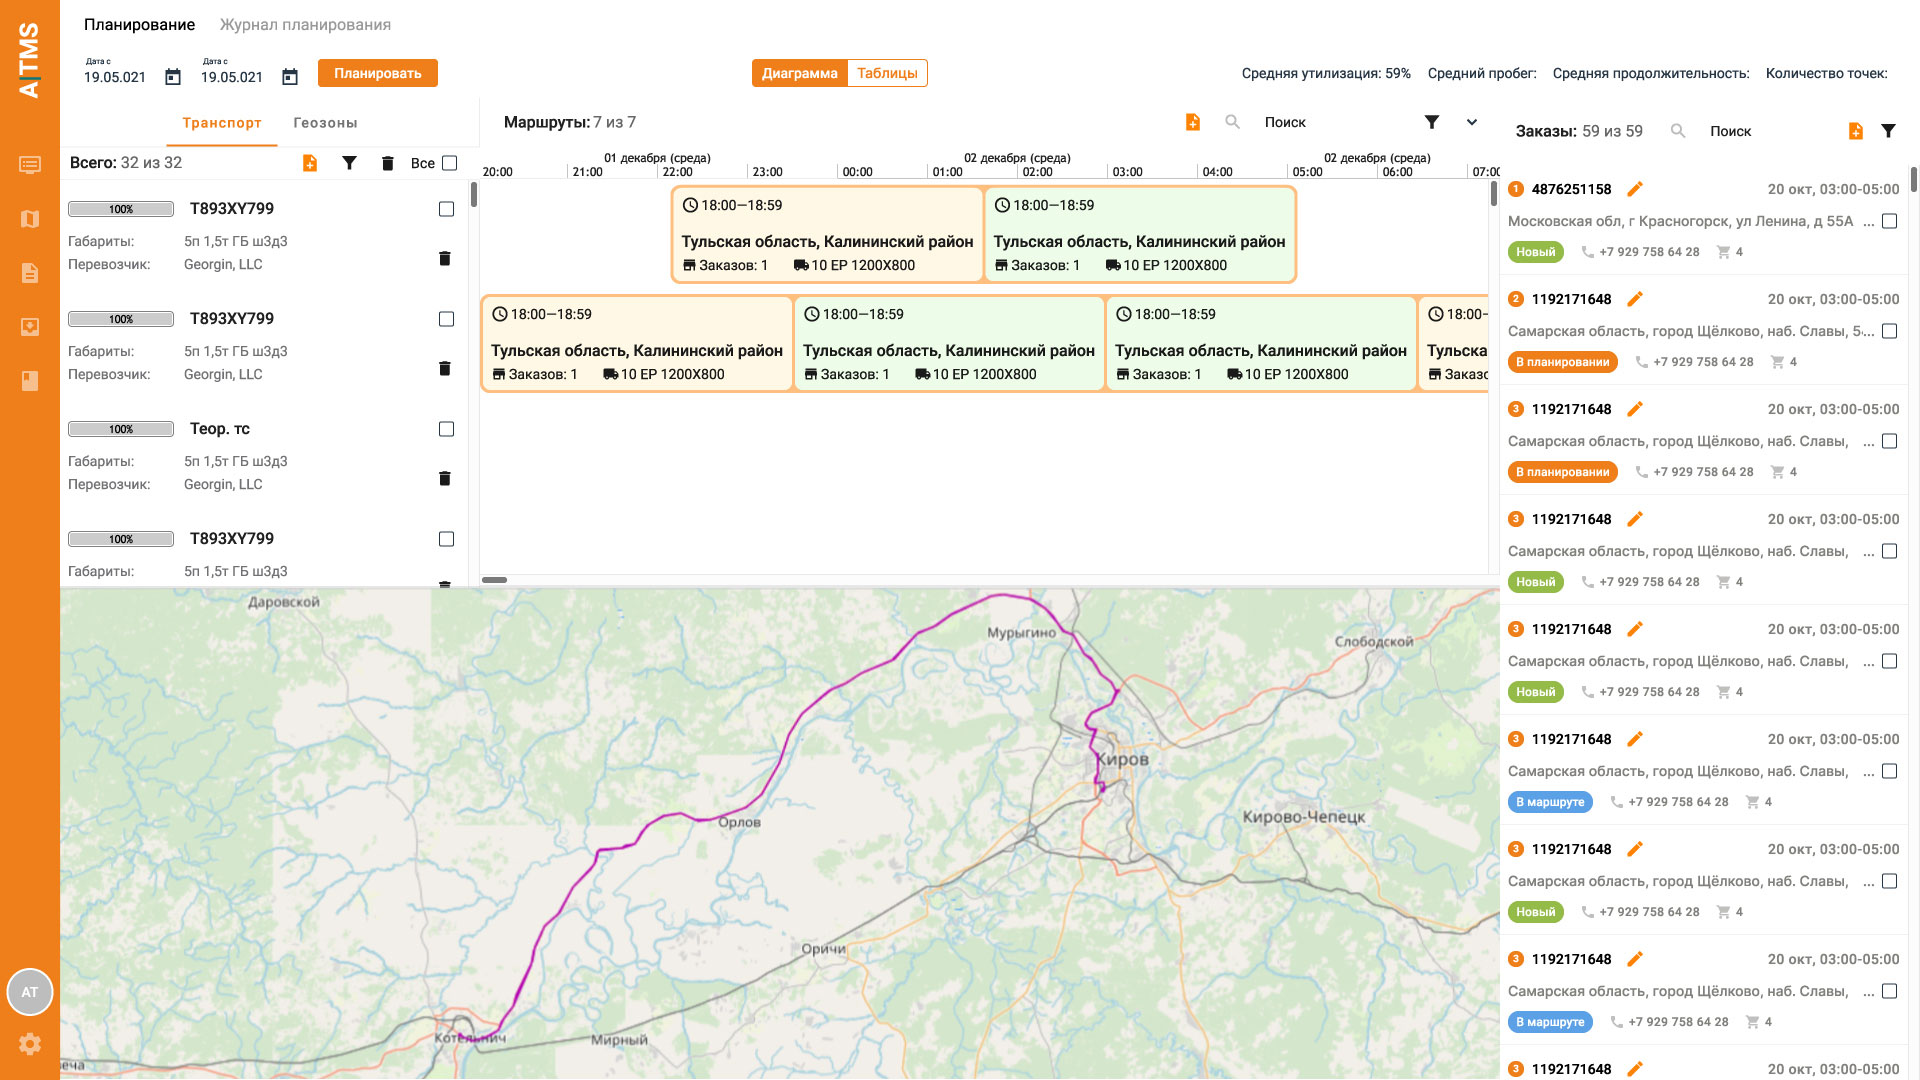This screenshot has width=1920, height=1080.
Task: Click filter icon in transport panel
Action: 349,163
